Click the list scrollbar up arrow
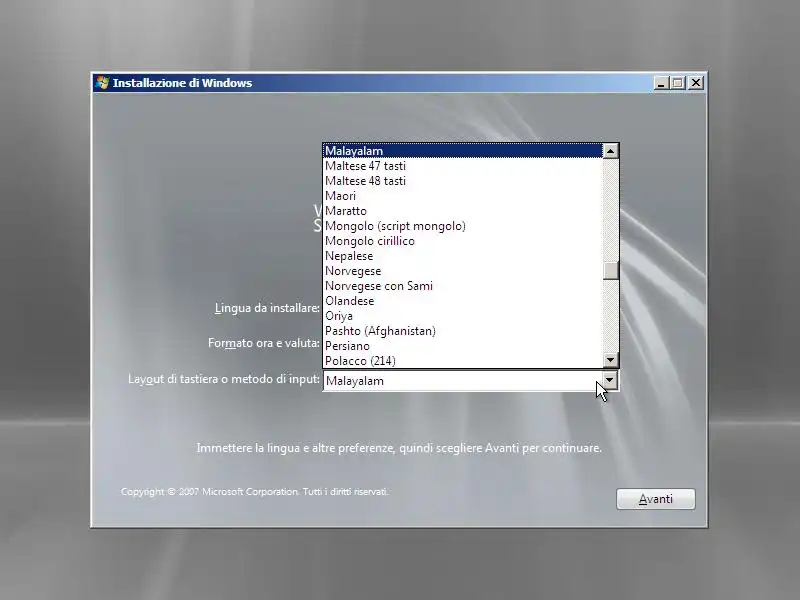Screen dimensions: 800x600 [610, 151]
